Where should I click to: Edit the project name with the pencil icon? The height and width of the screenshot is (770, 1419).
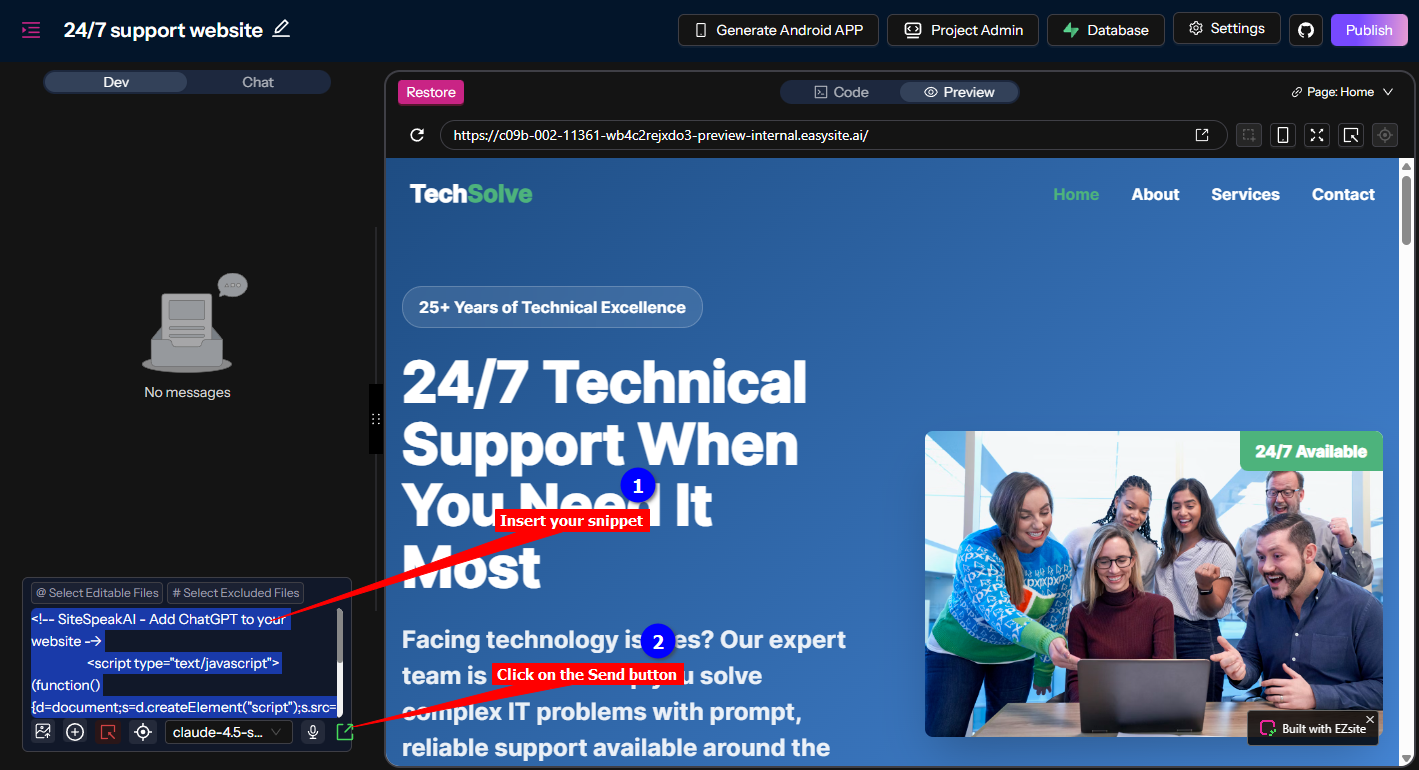[x=281, y=29]
